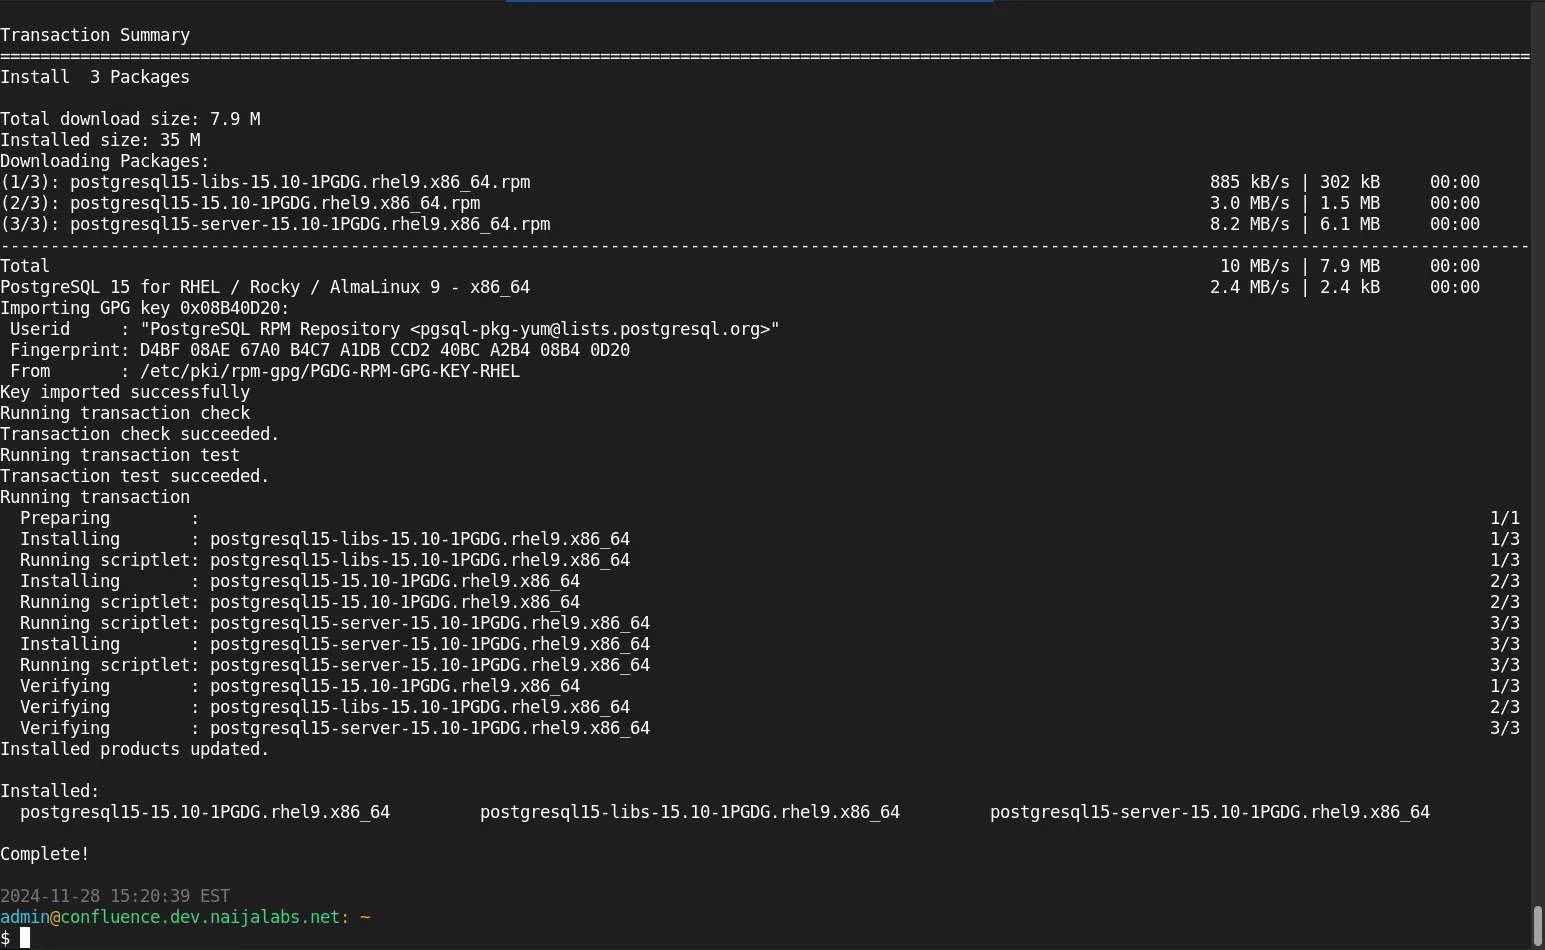Click the terminal scrollbar thumb
Image resolution: width=1545 pixels, height=950 pixels.
coord(1537,925)
